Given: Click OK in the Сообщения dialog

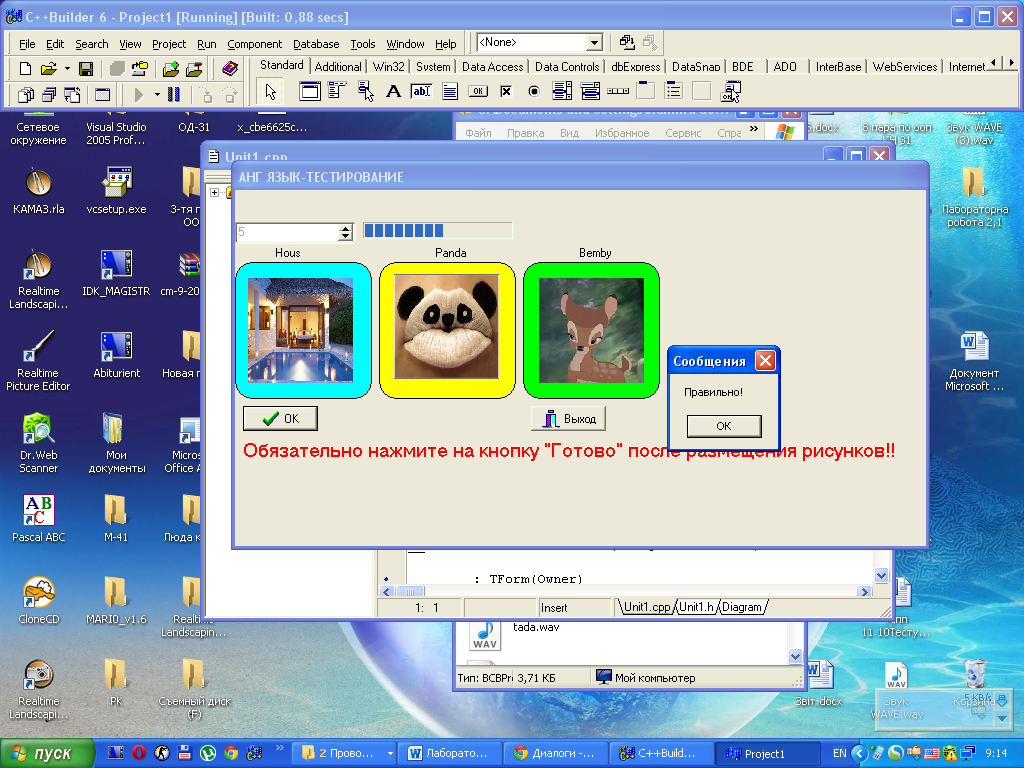Looking at the screenshot, I should (x=724, y=426).
